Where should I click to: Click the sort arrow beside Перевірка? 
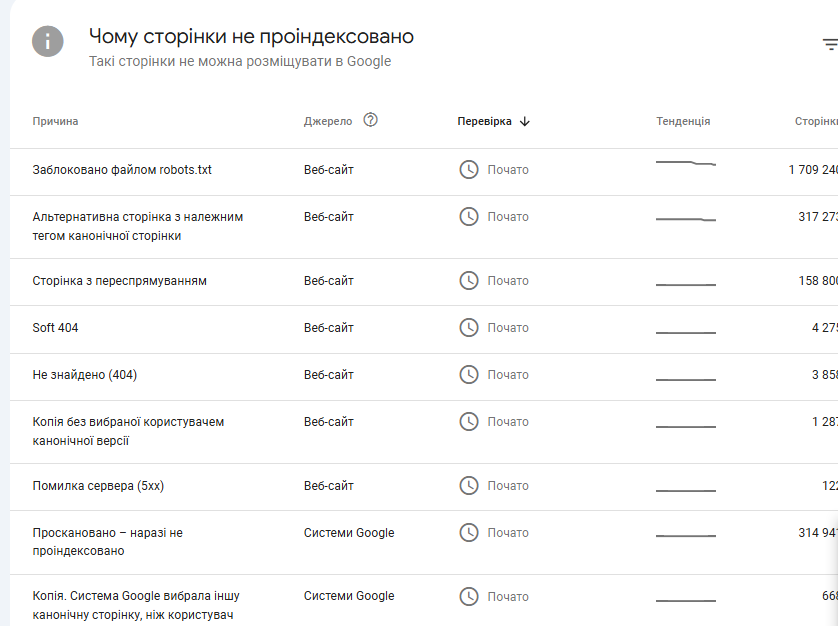525,121
